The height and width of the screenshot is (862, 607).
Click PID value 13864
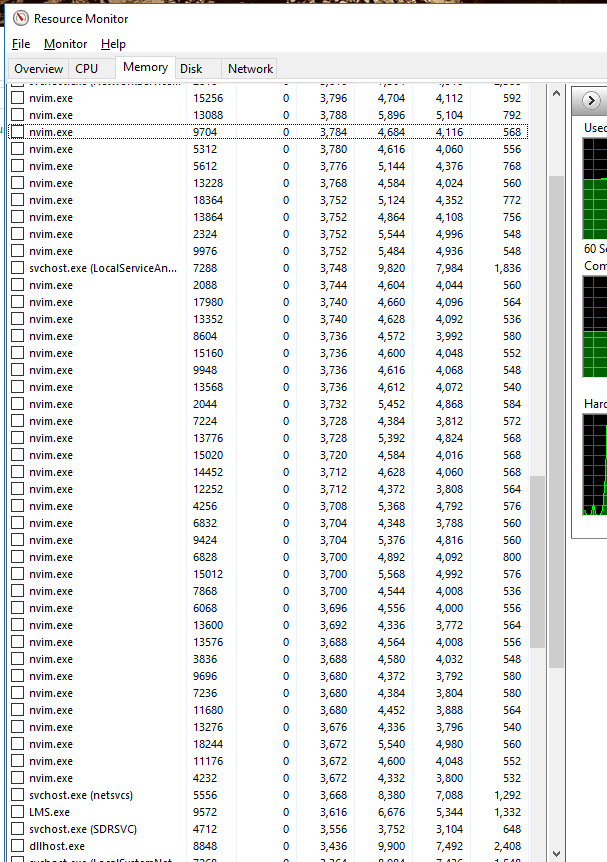(x=208, y=217)
